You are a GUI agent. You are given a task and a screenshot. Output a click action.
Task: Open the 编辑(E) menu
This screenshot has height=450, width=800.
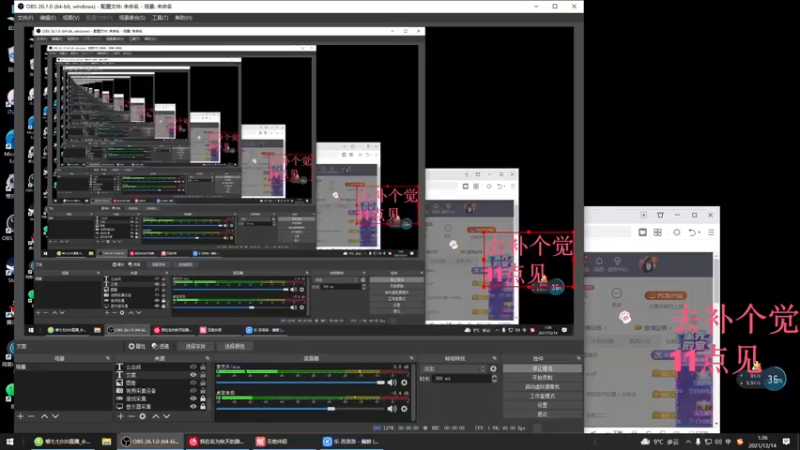coord(47,18)
